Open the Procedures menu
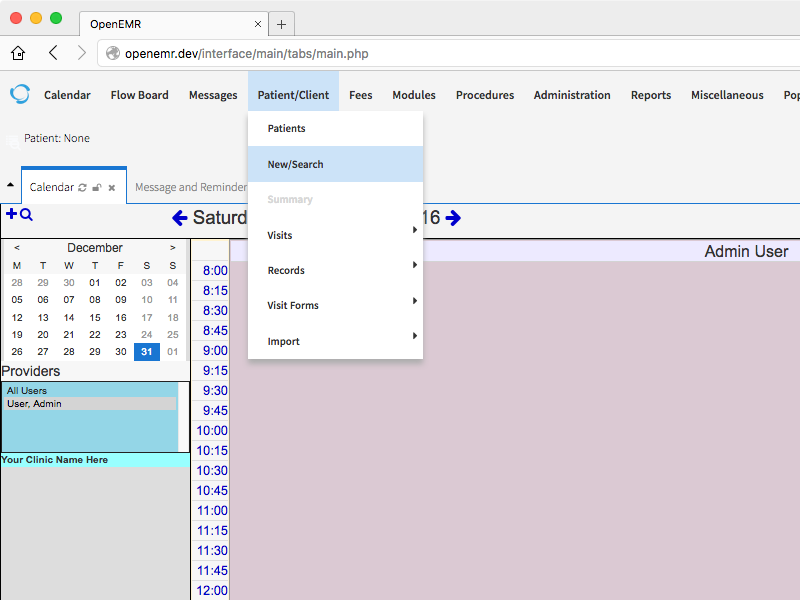This screenshot has width=800, height=600. 485,95
